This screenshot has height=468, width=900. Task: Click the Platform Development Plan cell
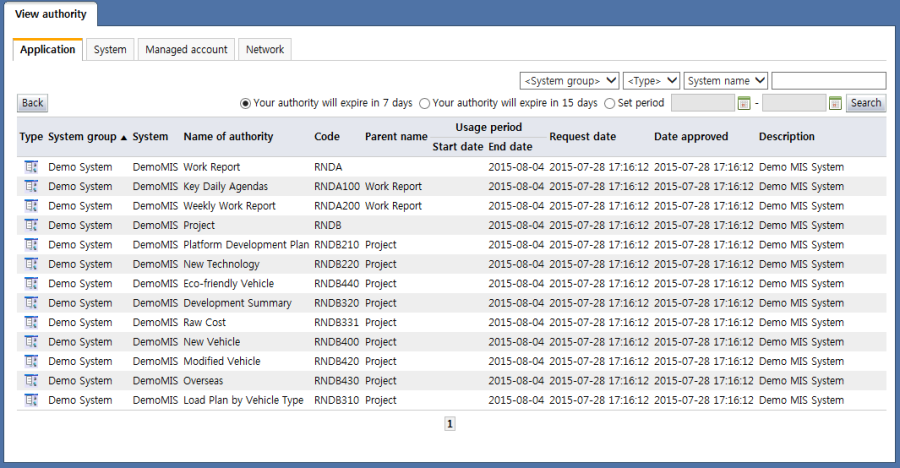(246, 245)
